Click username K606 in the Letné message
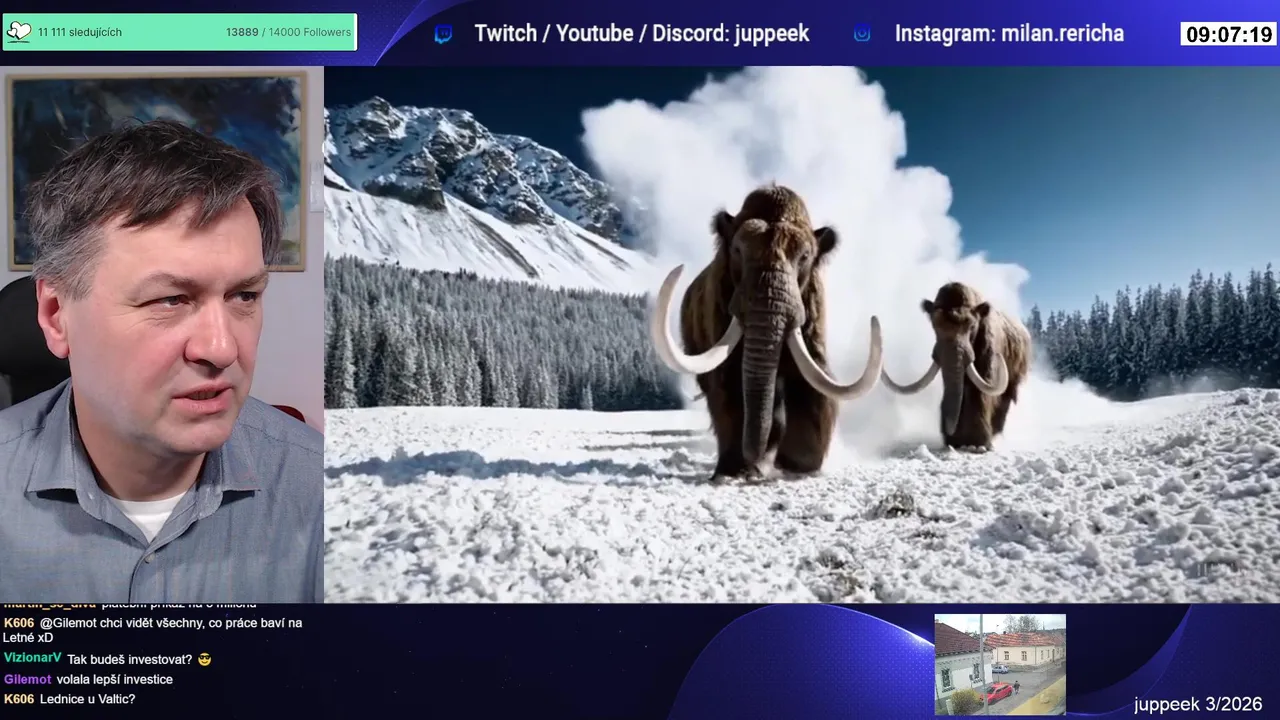Image resolution: width=1280 pixels, height=720 pixels. pos(19,623)
